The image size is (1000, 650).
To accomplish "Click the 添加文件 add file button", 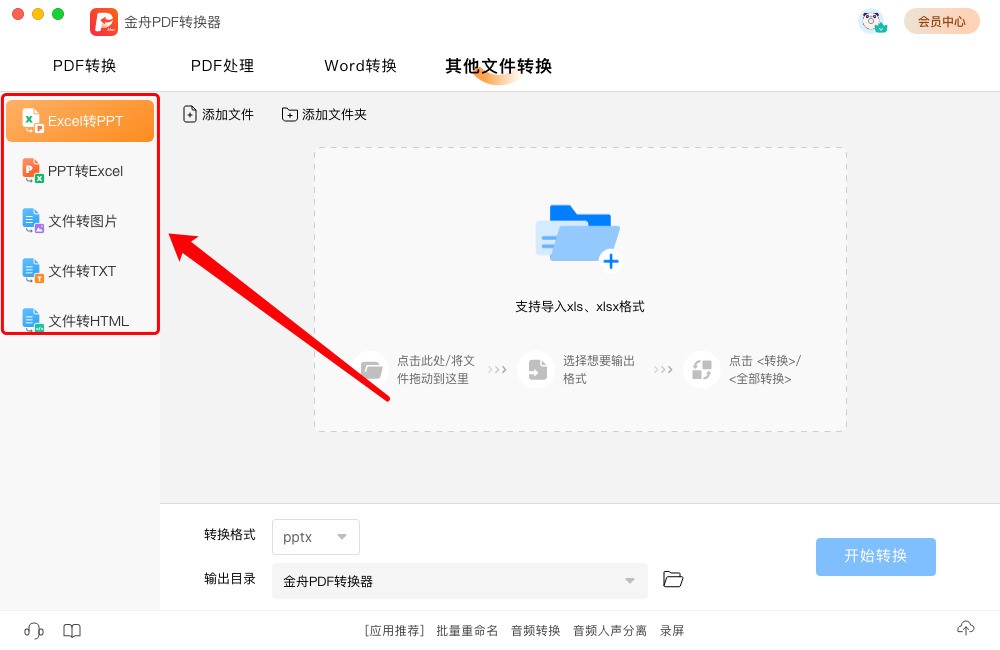I will (x=218, y=114).
